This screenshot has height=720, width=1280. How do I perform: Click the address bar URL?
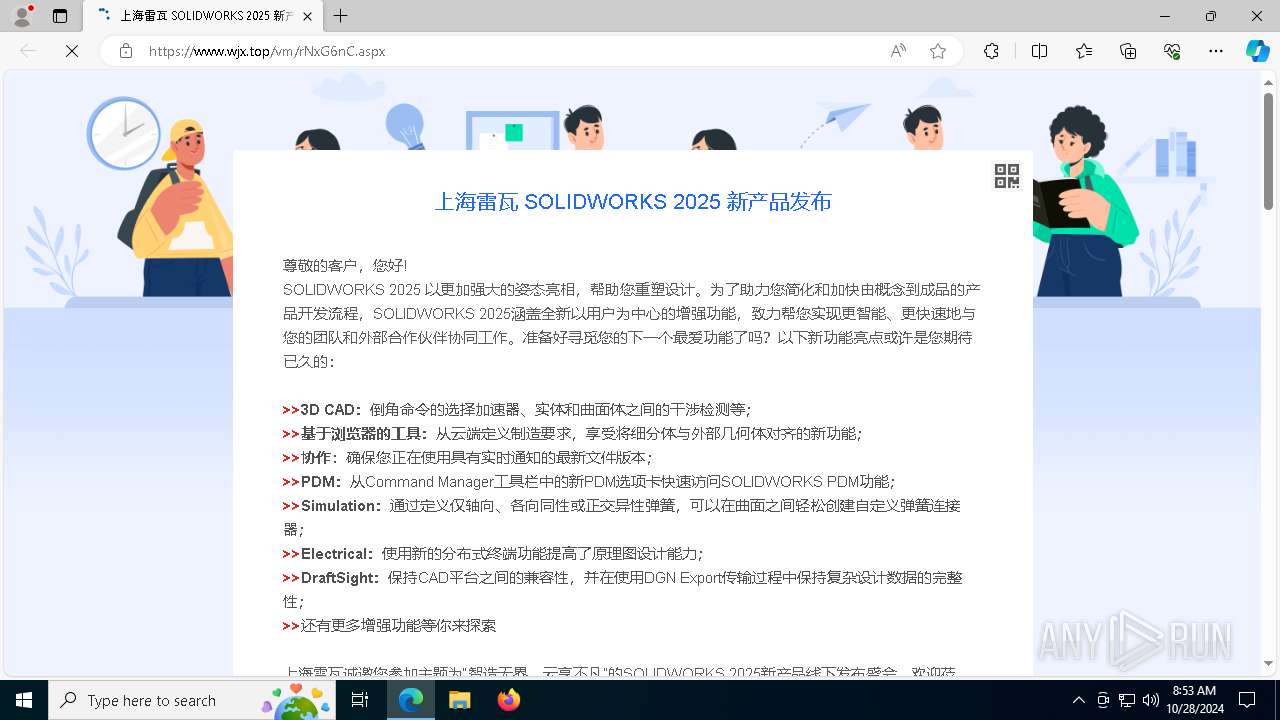point(267,51)
